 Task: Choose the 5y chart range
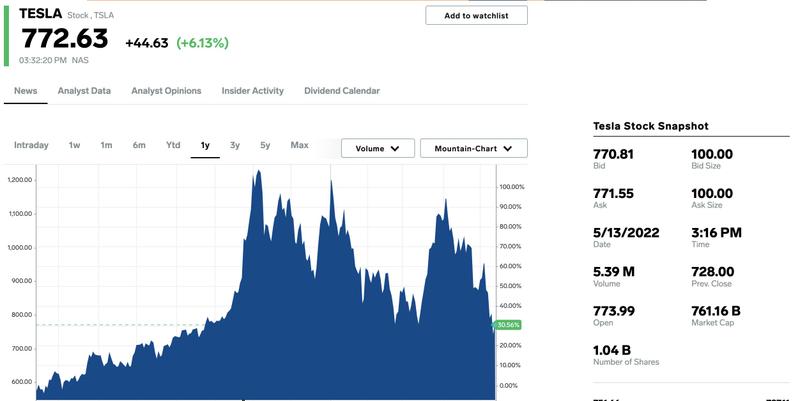(x=265, y=145)
